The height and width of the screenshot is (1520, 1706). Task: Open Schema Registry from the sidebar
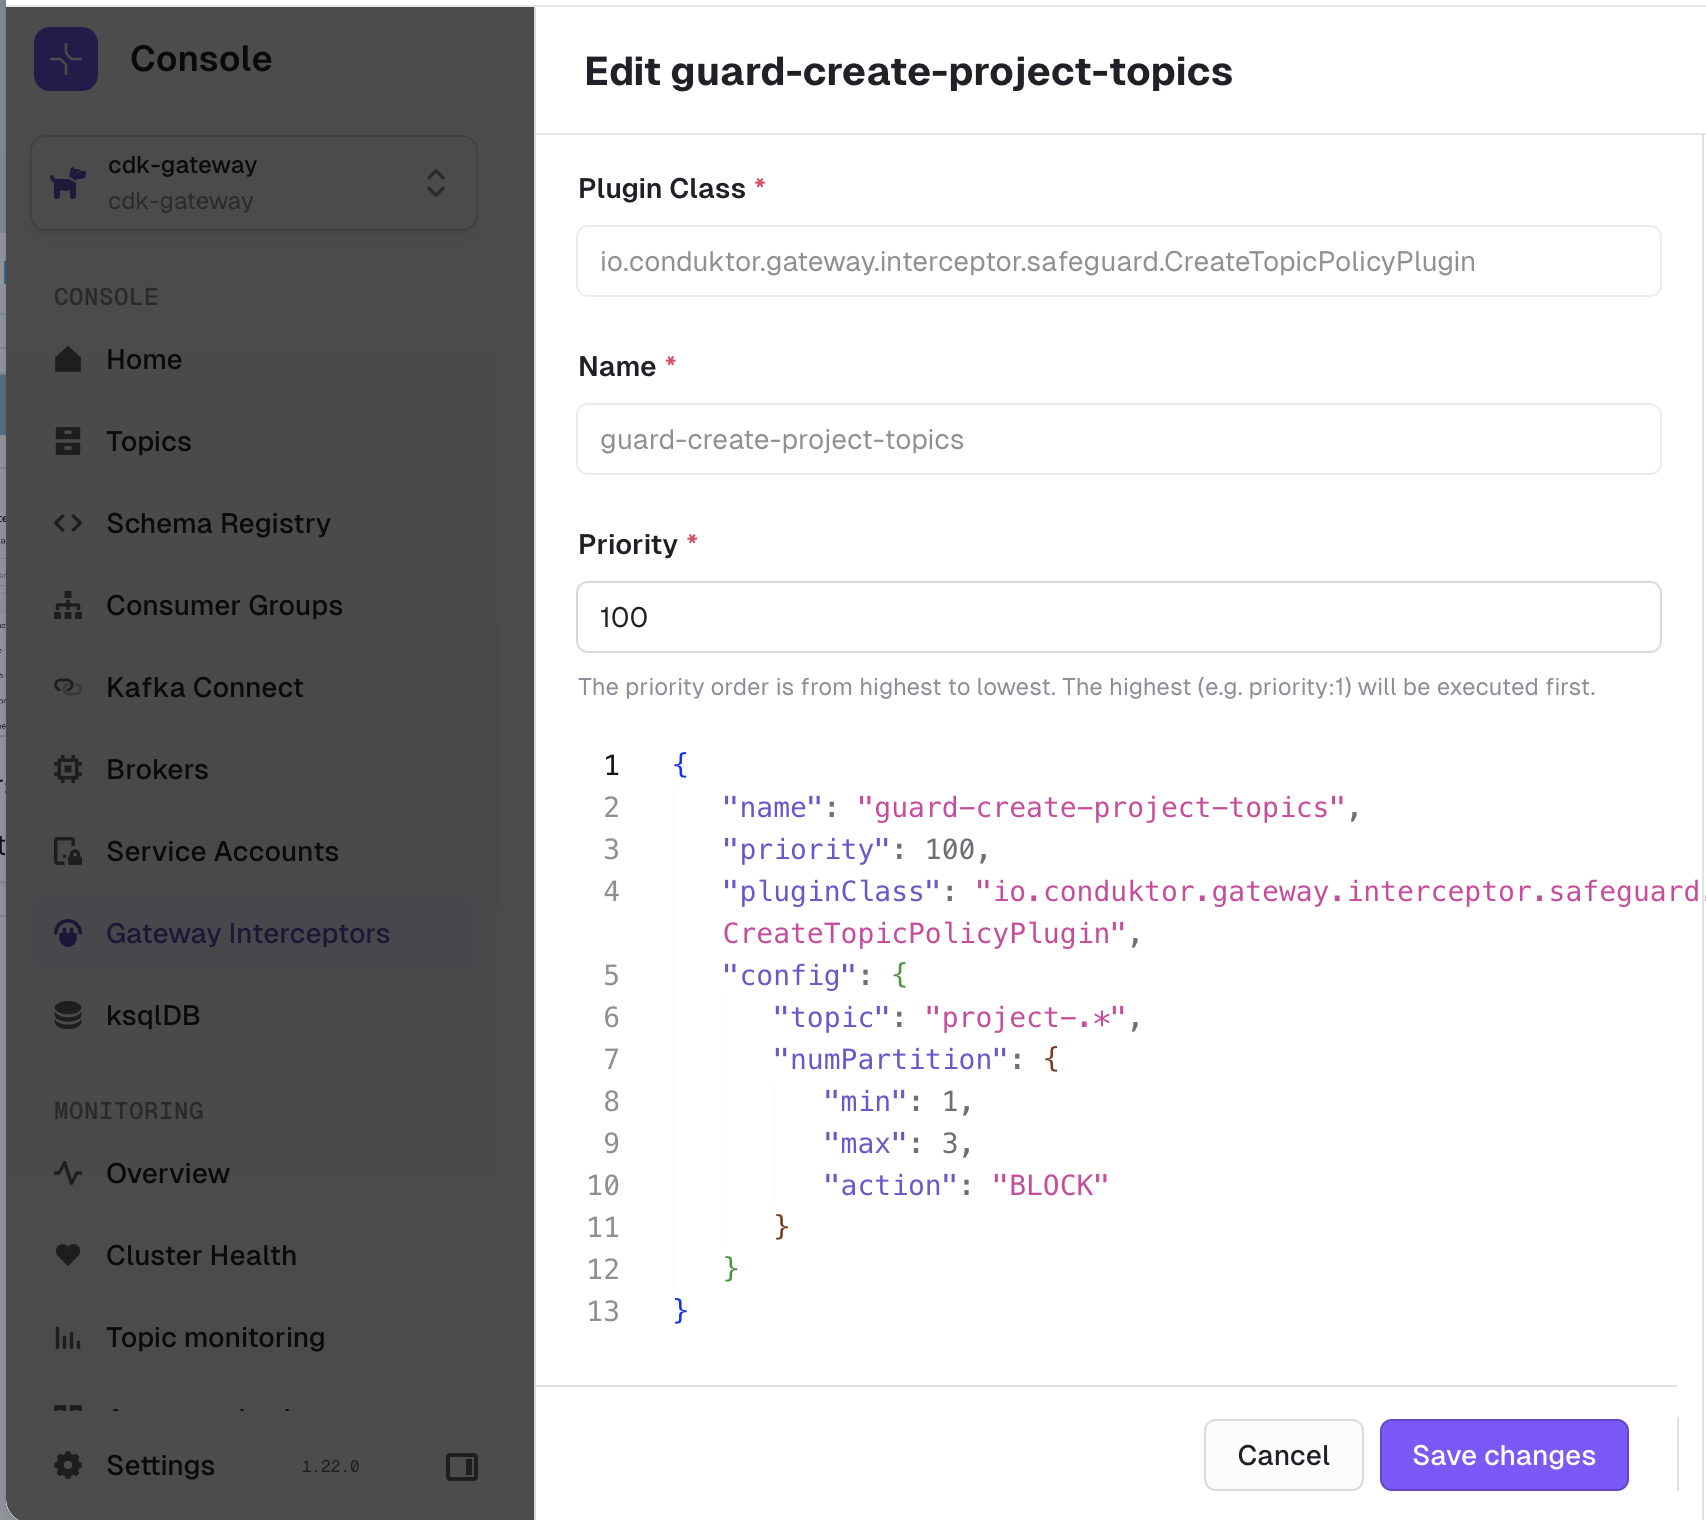point(67,523)
